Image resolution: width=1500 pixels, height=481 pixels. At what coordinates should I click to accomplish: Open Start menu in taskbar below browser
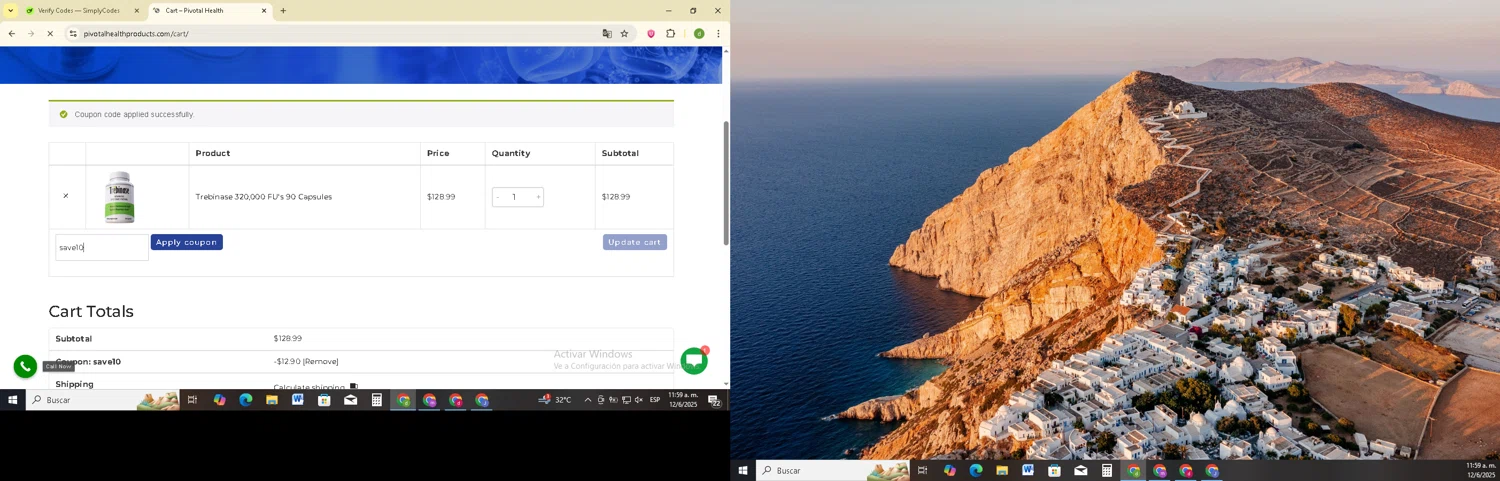[13, 400]
